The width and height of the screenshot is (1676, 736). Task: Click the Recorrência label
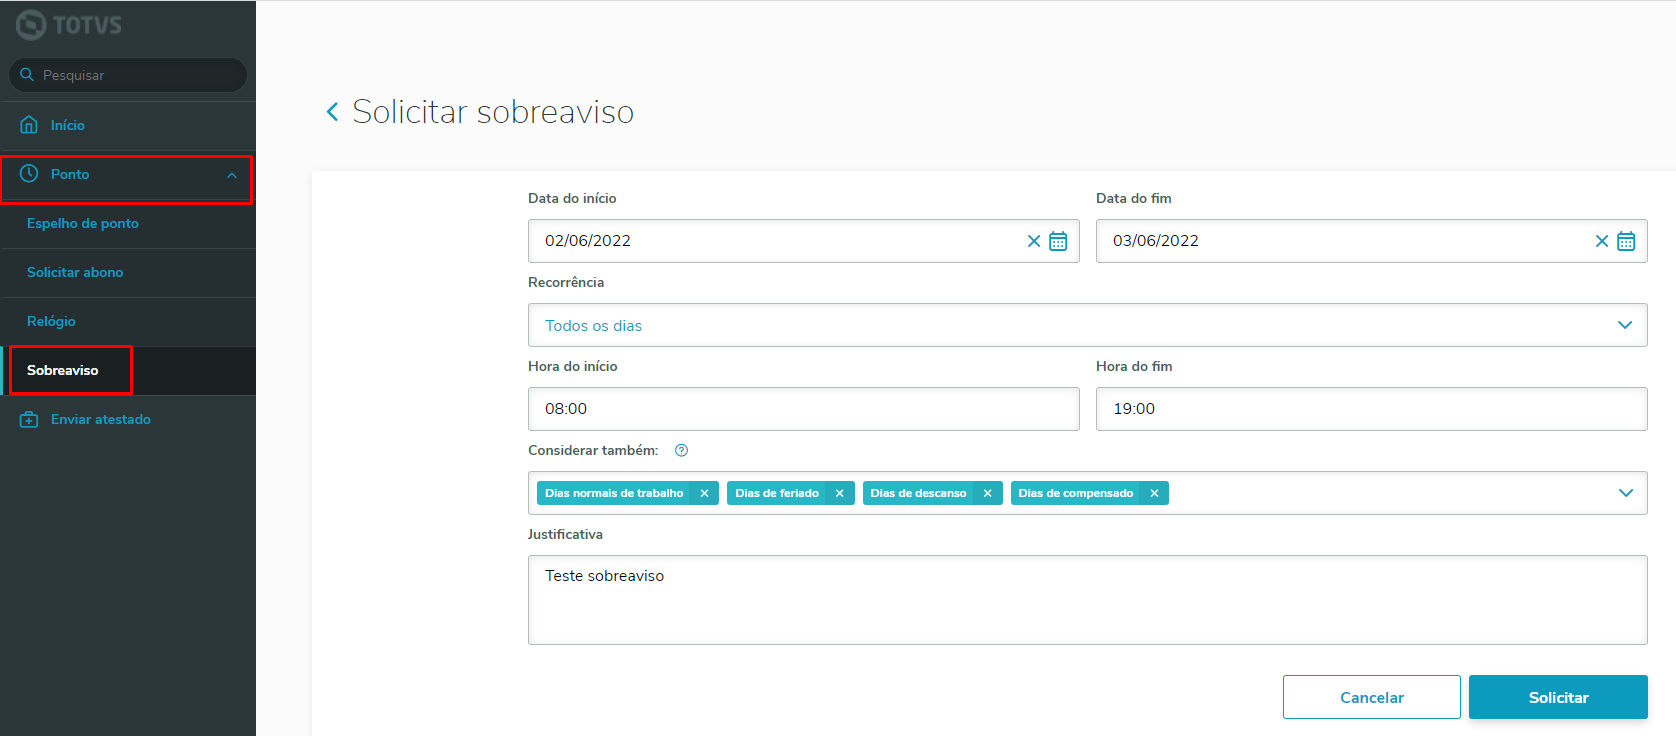pyautogui.click(x=566, y=282)
